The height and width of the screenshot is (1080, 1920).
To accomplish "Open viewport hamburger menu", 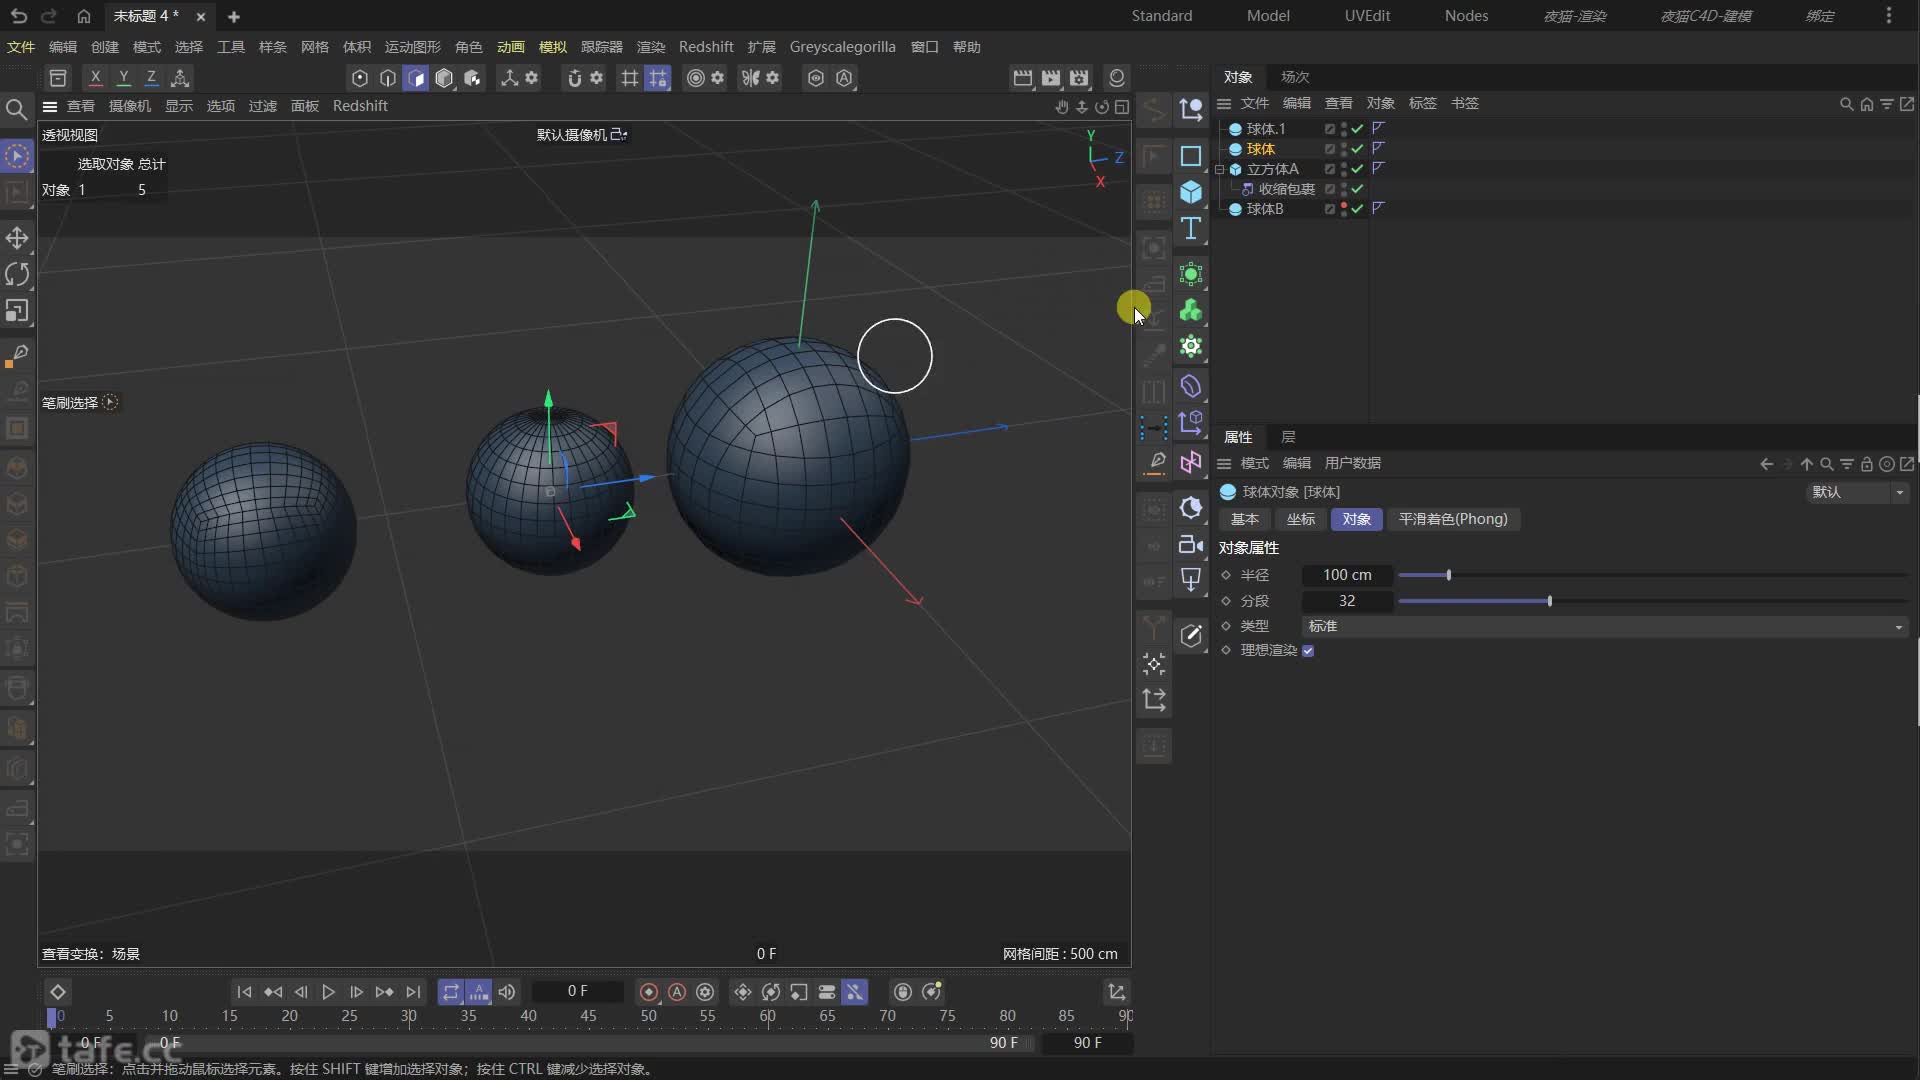I will 50,106.
